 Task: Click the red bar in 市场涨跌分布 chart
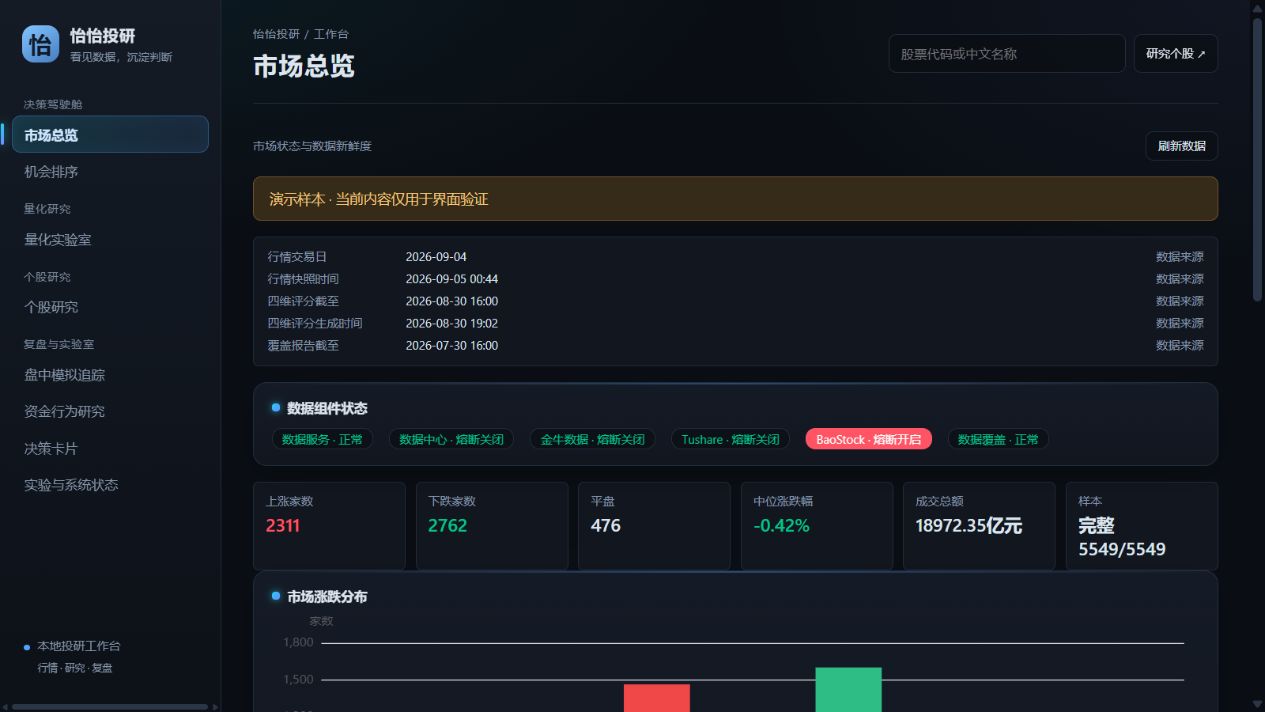pos(657,698)
